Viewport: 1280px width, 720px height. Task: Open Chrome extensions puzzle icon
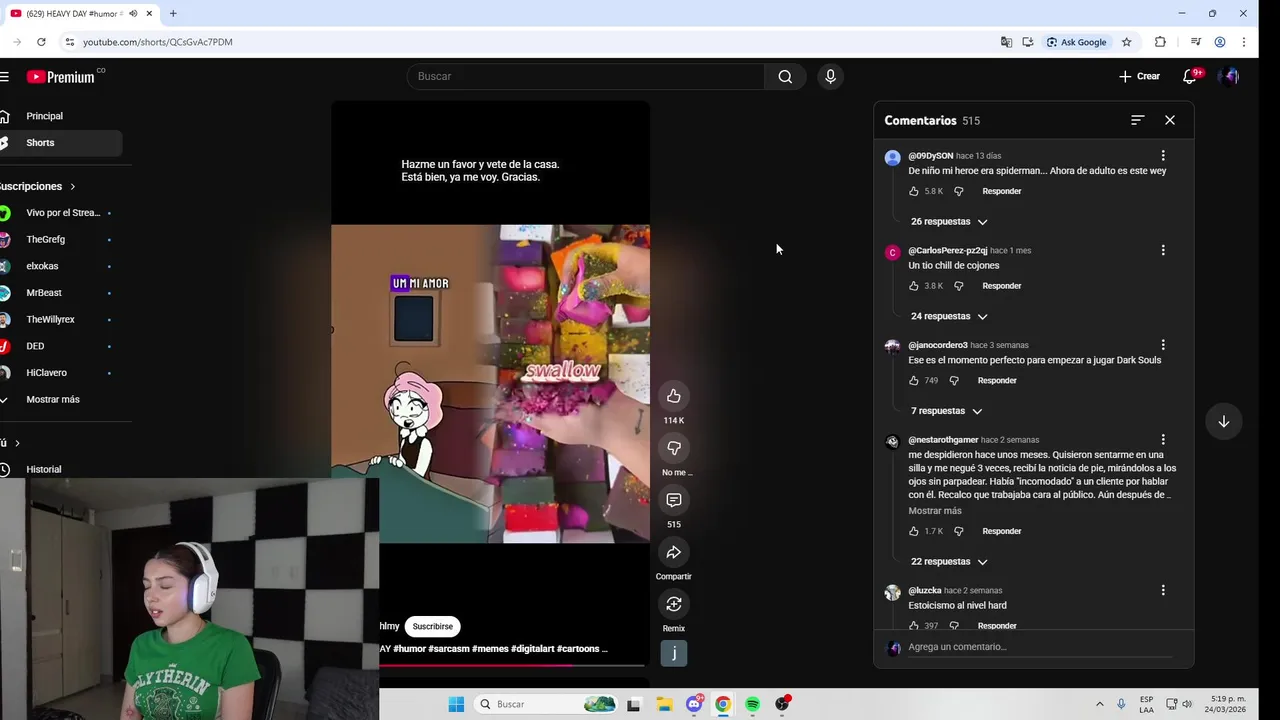1160,42
